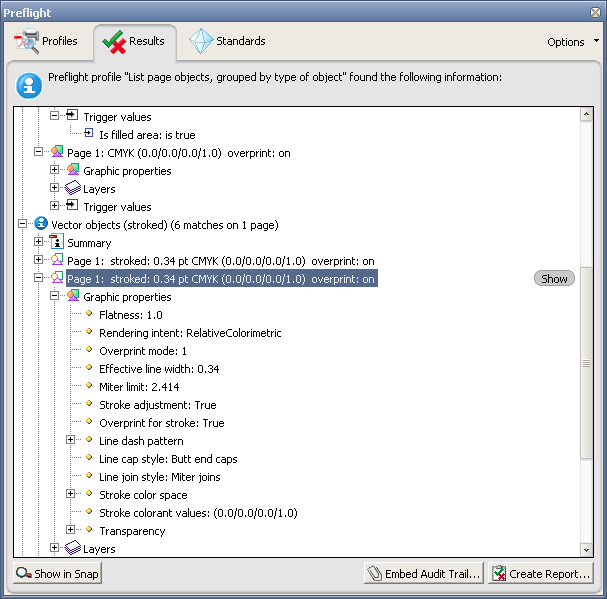Close the Preflight panel
The image size is (607, 599).
[x=595, y=12]
